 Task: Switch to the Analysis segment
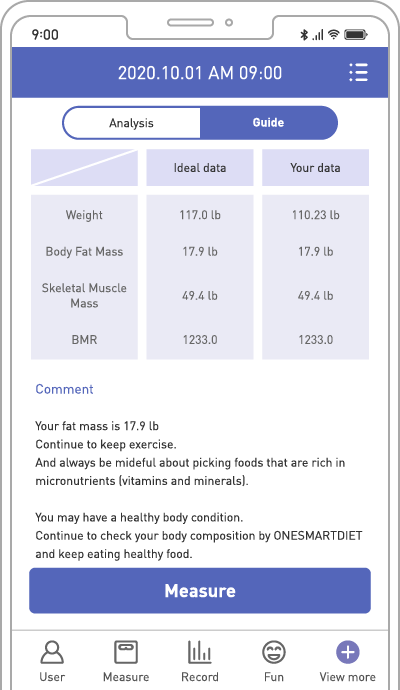point(131,123)
